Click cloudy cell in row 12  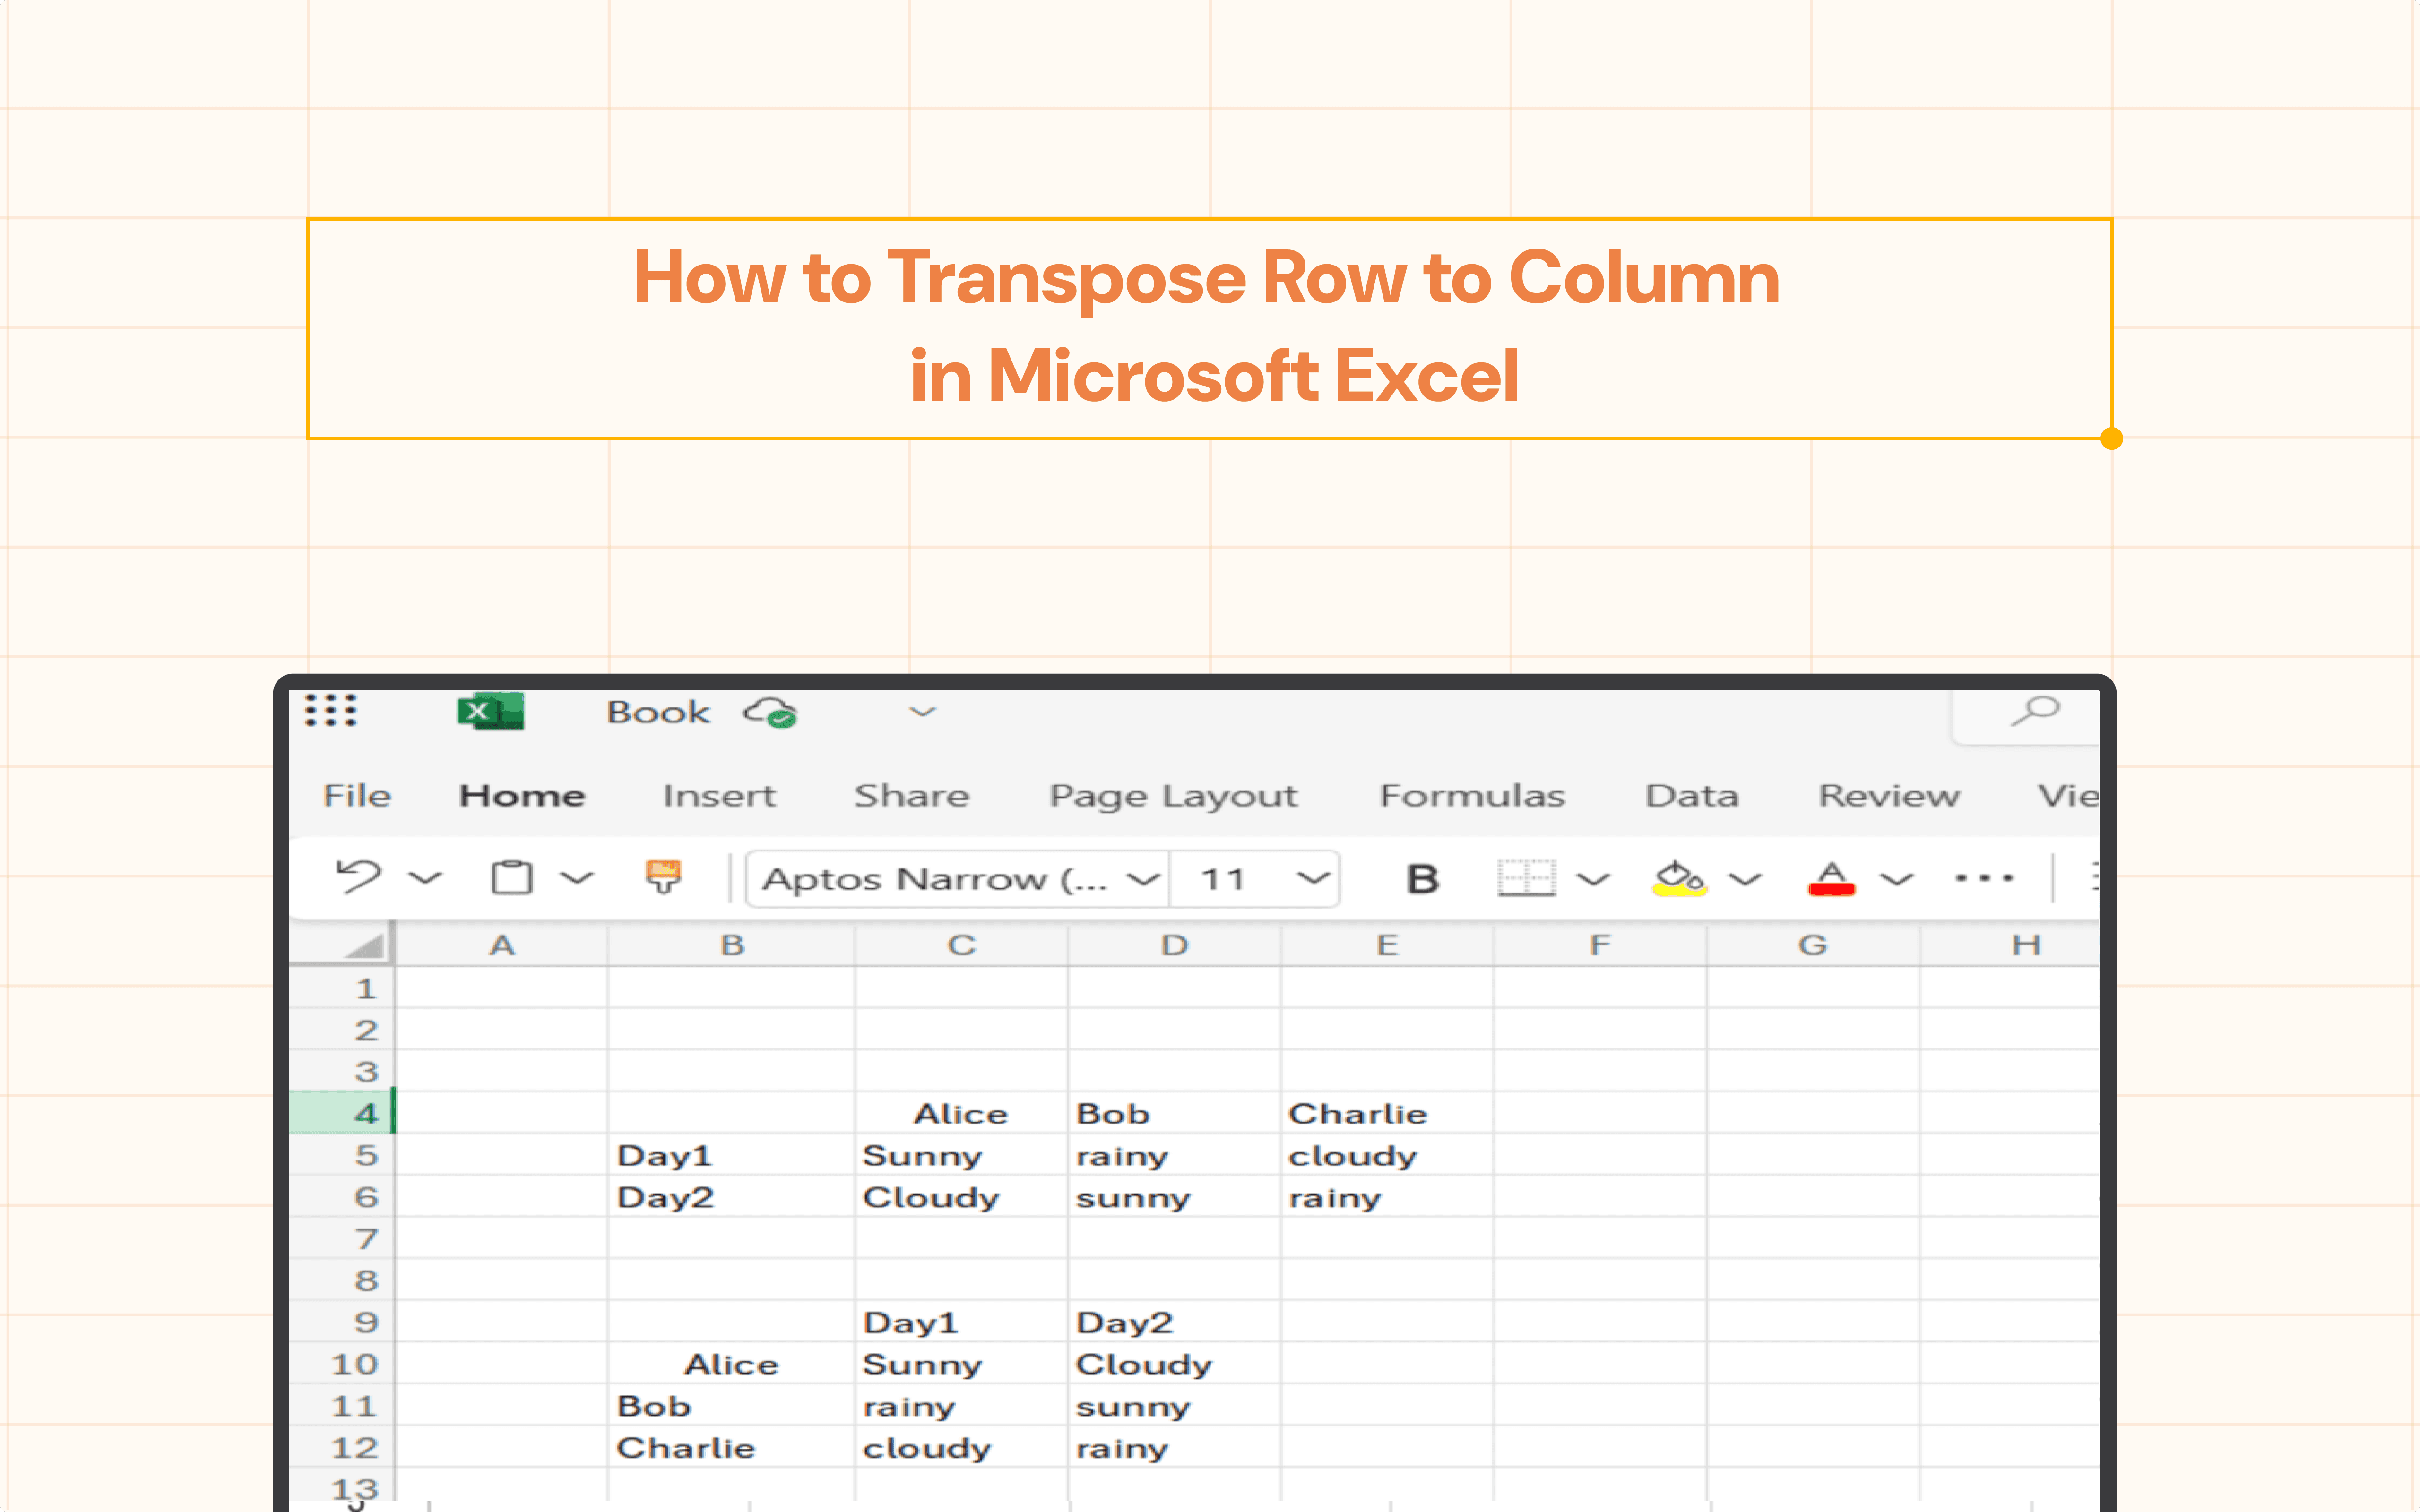(961, 1447)
